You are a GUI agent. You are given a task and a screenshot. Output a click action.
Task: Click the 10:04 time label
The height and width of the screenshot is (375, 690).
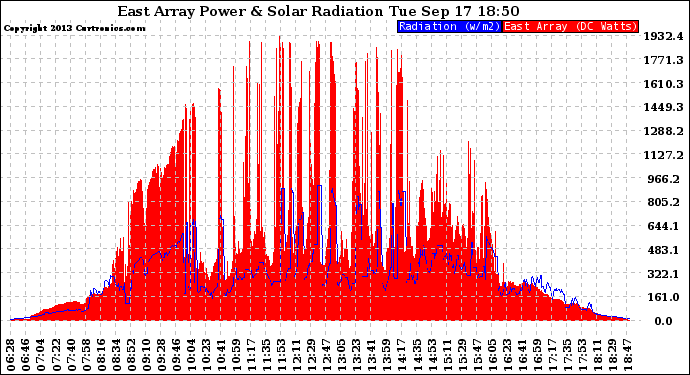[191, 354]
